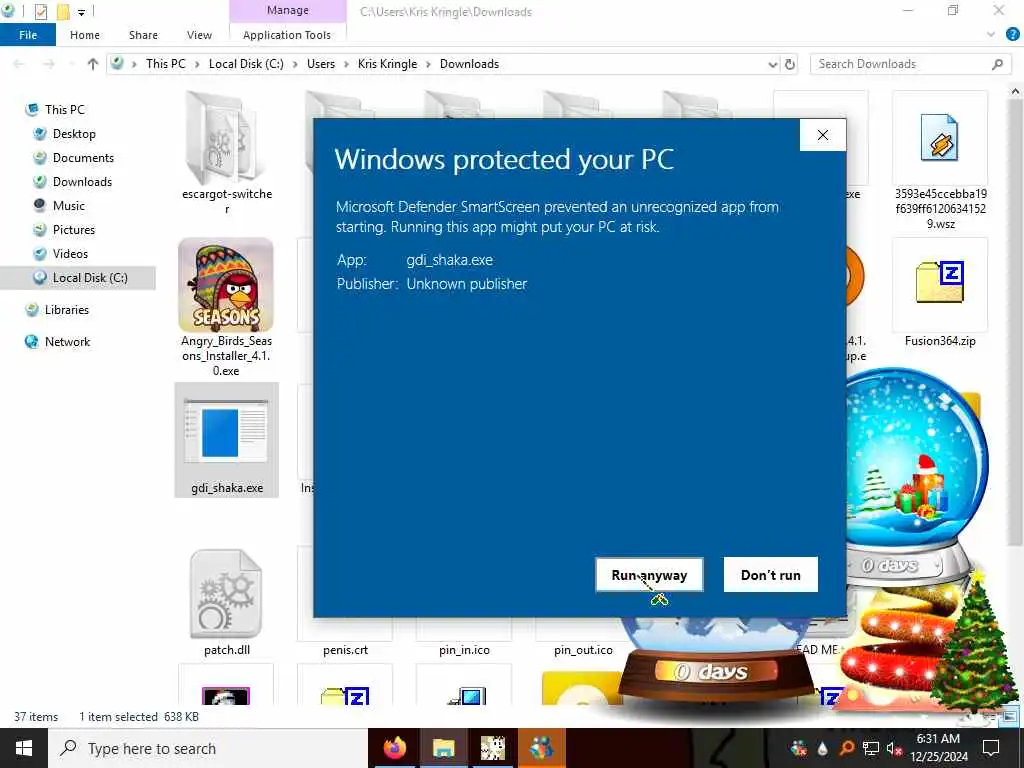Select Libraries in the navigation pane
1024x768 pixels.
click(x=67, y=310)
